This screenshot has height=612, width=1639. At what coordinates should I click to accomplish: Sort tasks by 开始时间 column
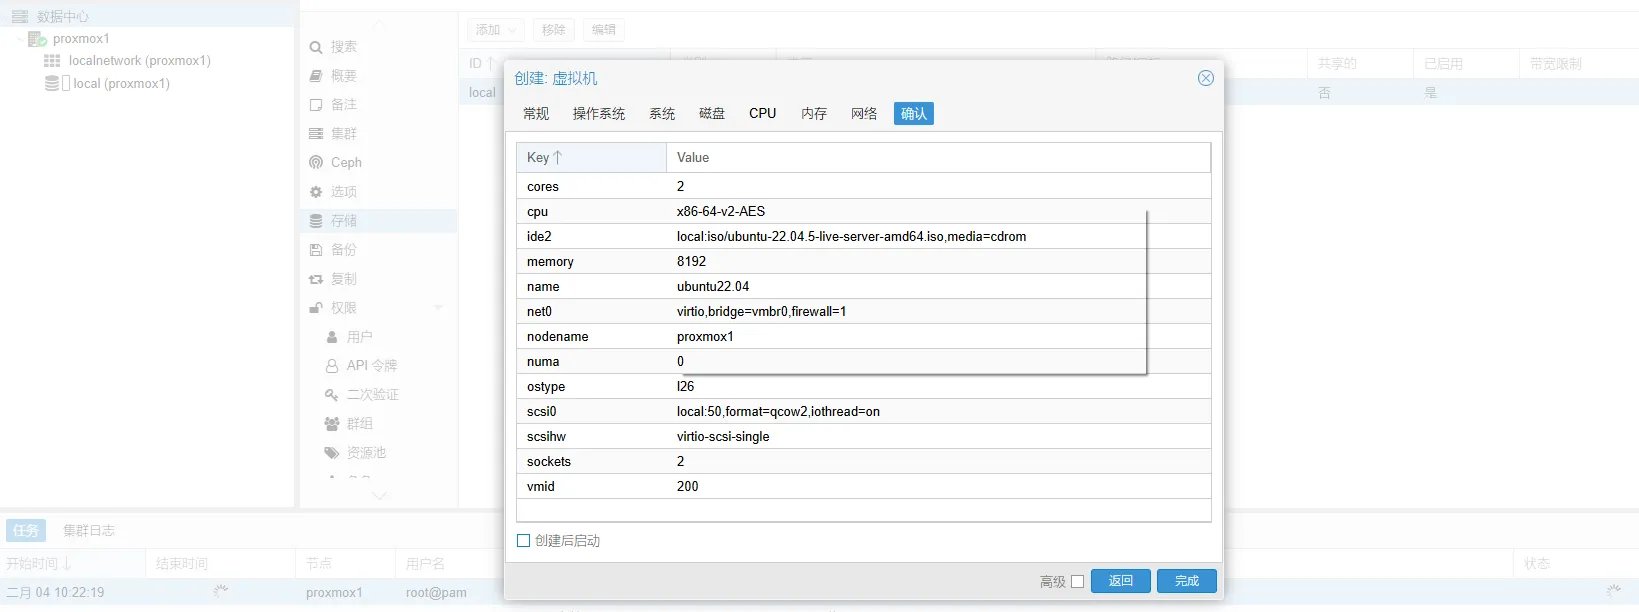72,564
